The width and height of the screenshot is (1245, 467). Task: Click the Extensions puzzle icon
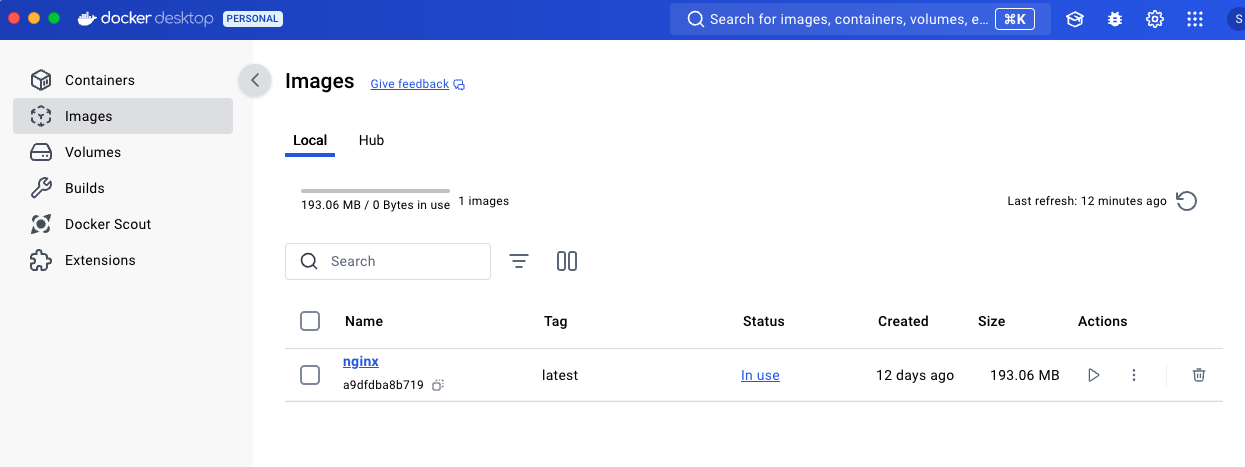41,260
